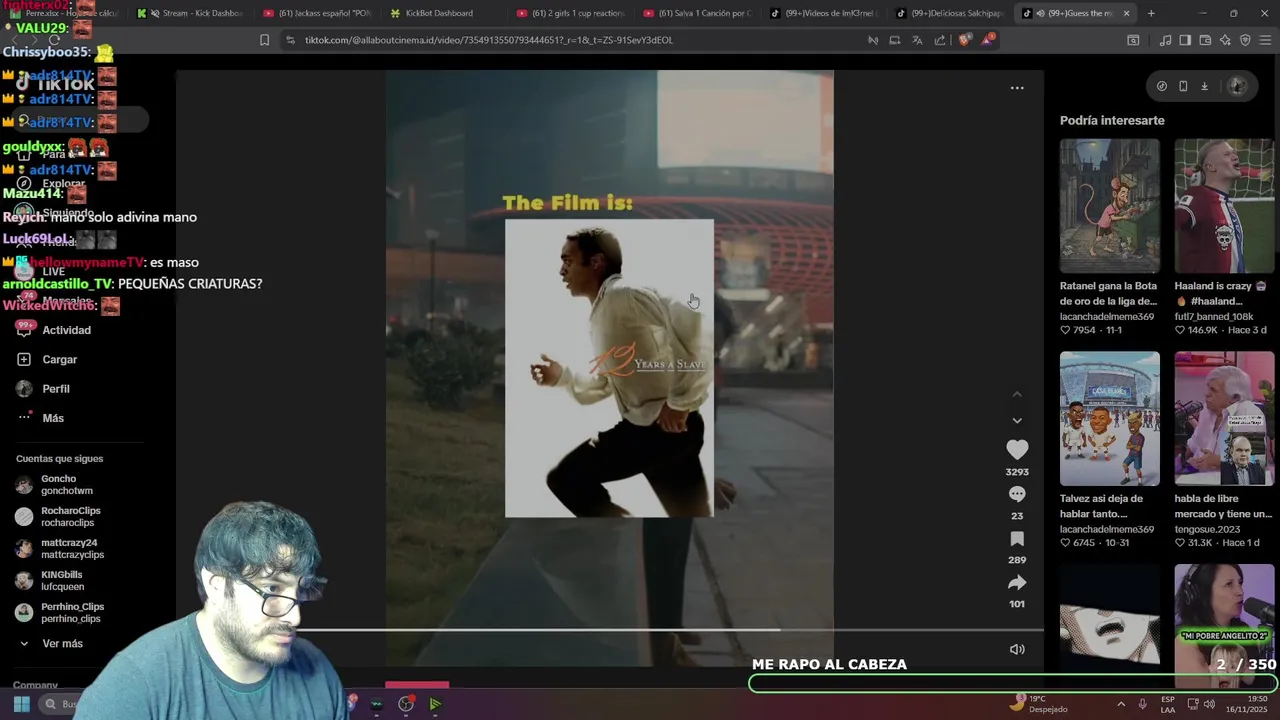Open the Ratanel Bota de oro thumbnail

[1110, 206]
